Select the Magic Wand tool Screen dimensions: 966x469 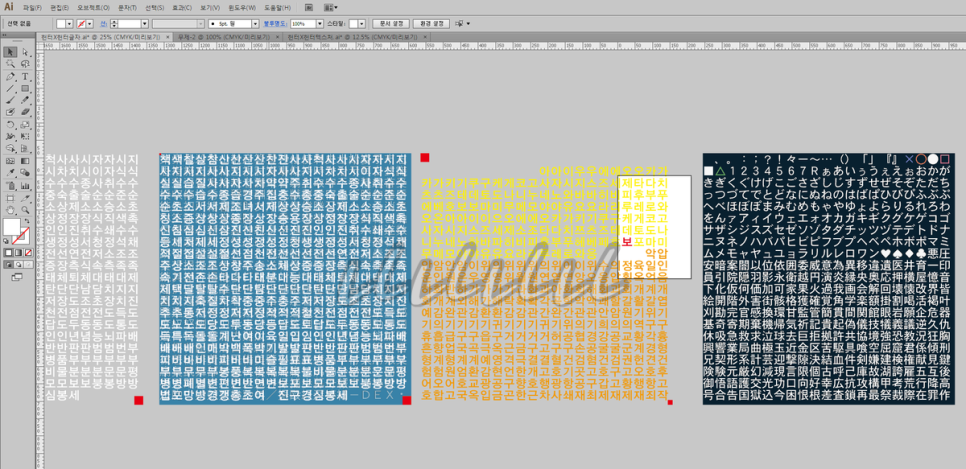(x=10, y=64)
